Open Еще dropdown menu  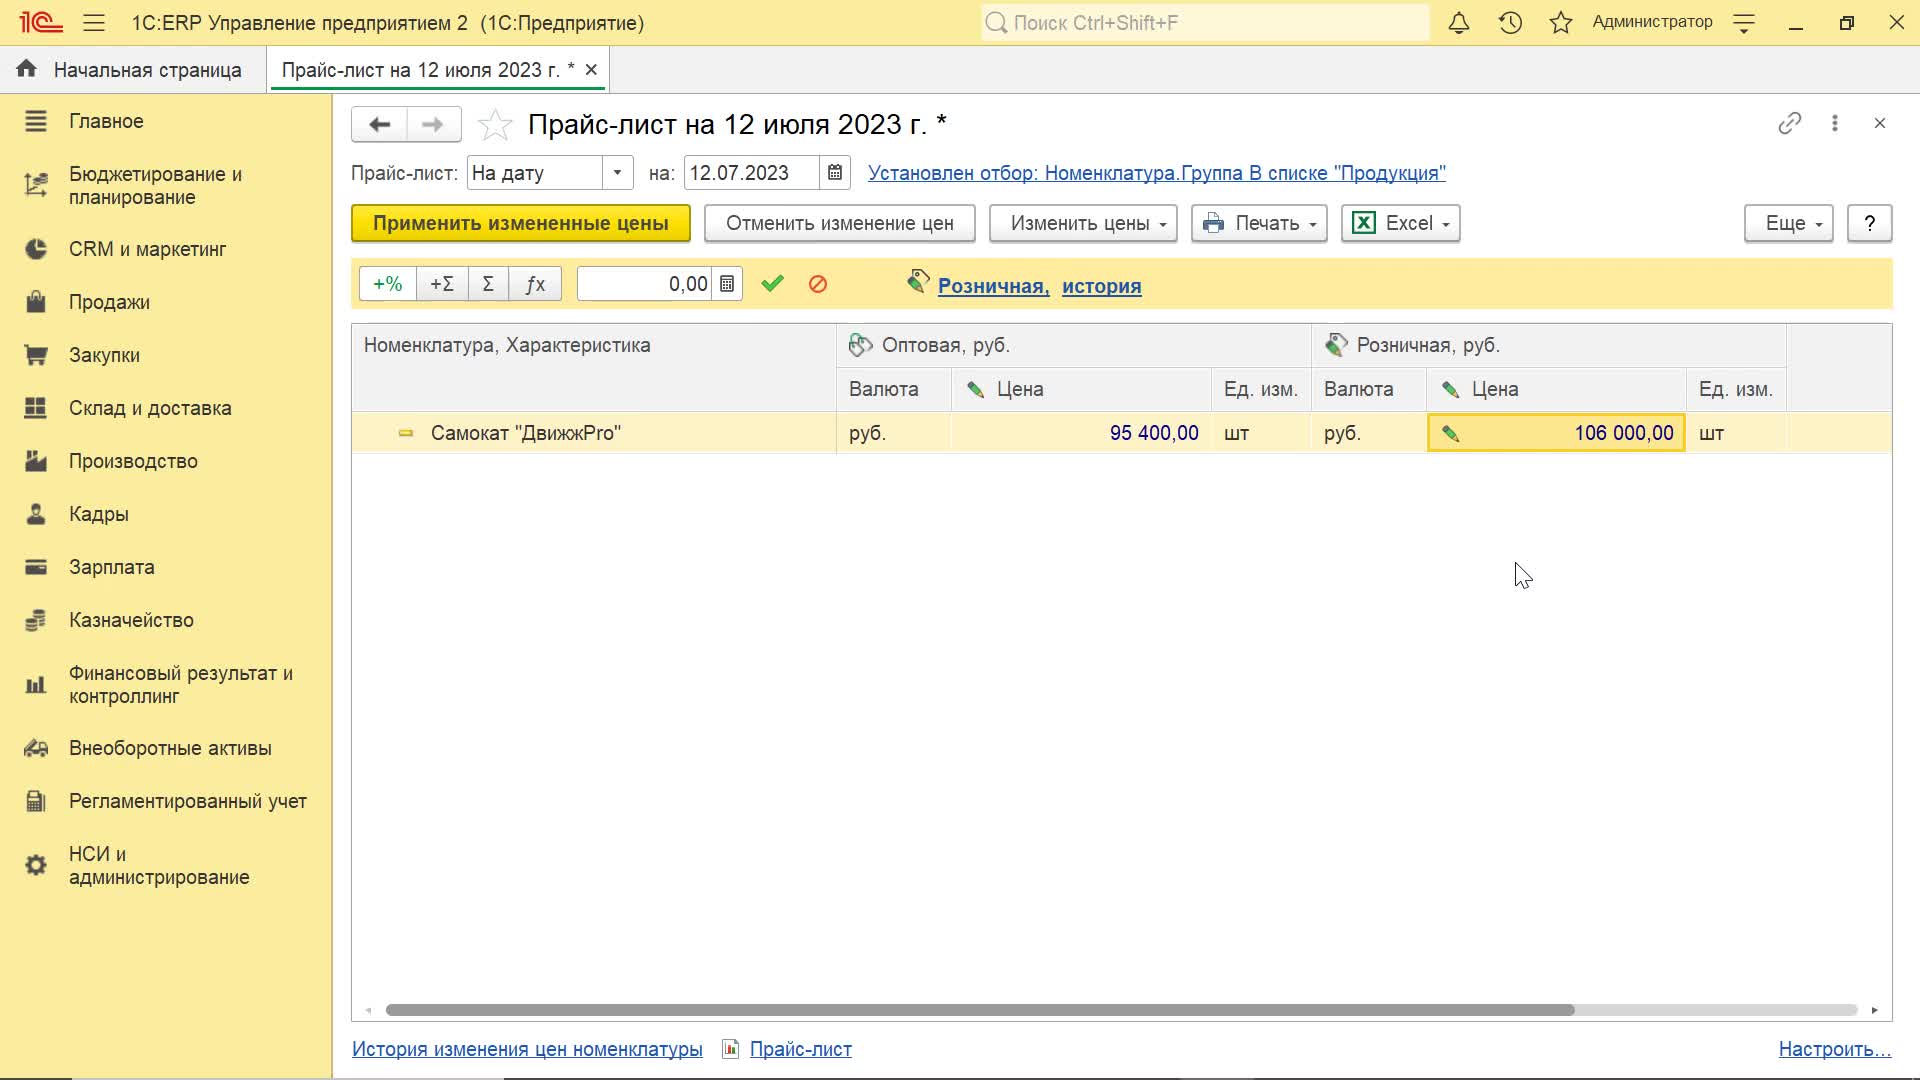[1789, 223]
